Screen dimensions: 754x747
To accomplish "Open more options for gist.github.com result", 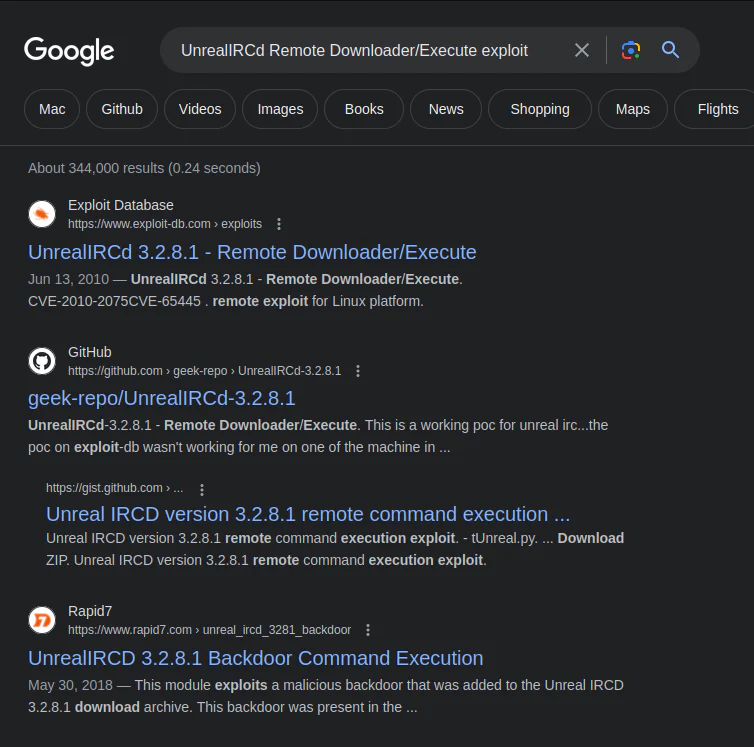I will pyautogui.click(x=202, y=490).
